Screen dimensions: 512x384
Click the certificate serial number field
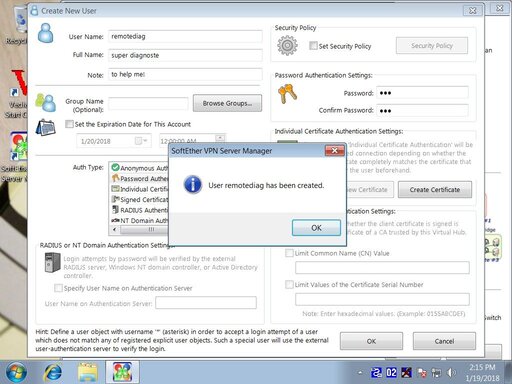(x=382, y=299)
